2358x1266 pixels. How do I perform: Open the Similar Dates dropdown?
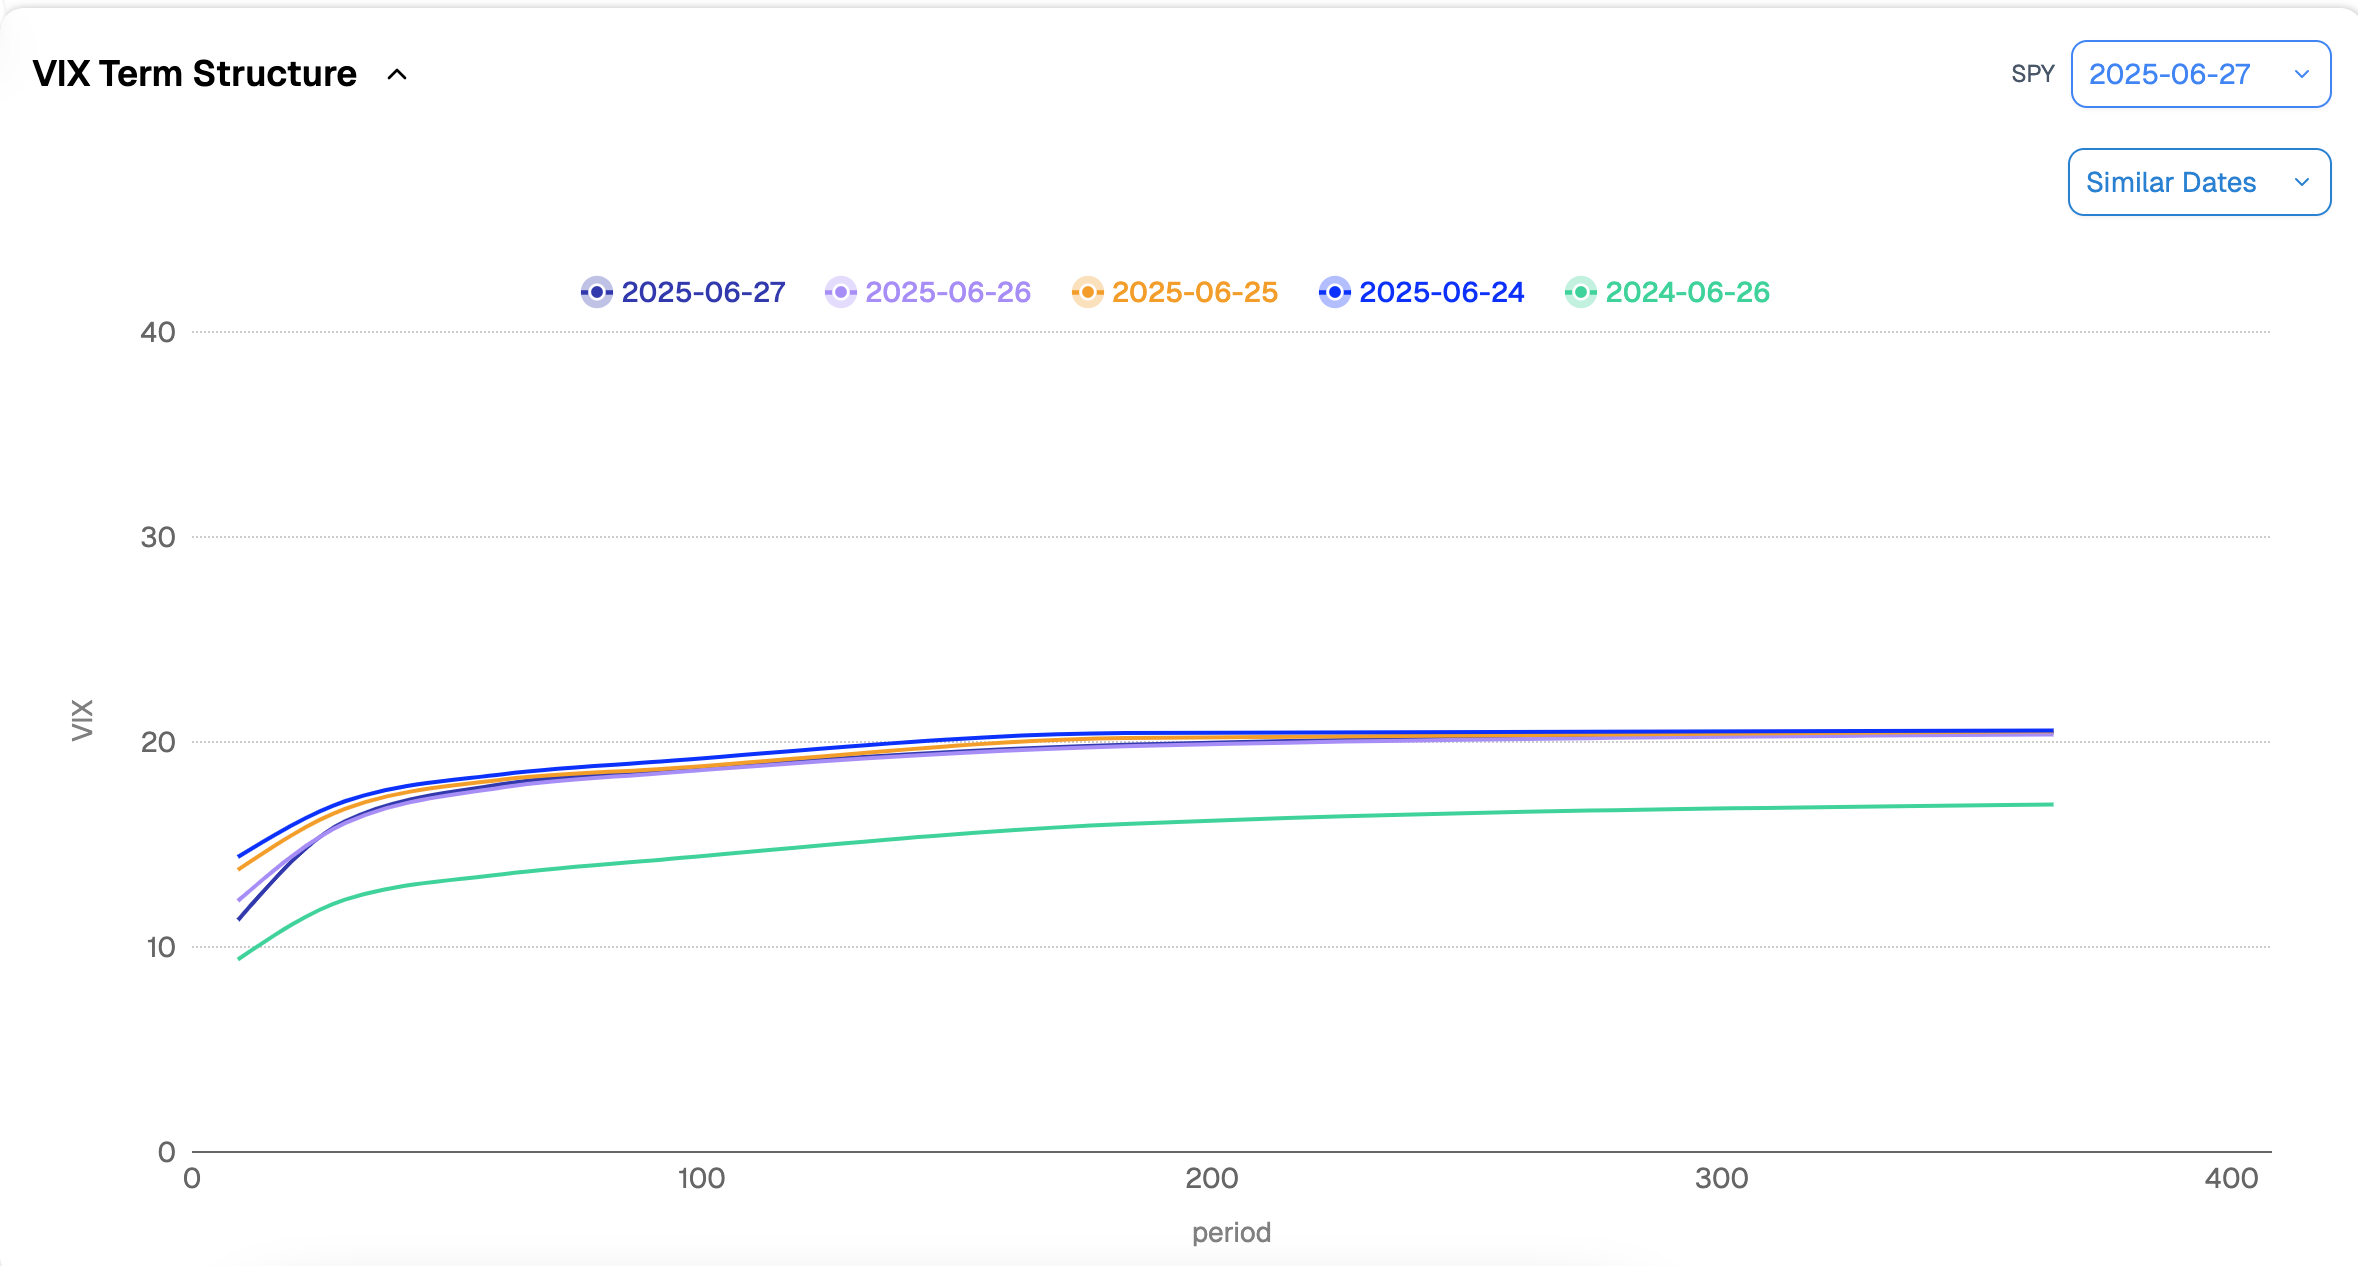(x=2198, y=182)
